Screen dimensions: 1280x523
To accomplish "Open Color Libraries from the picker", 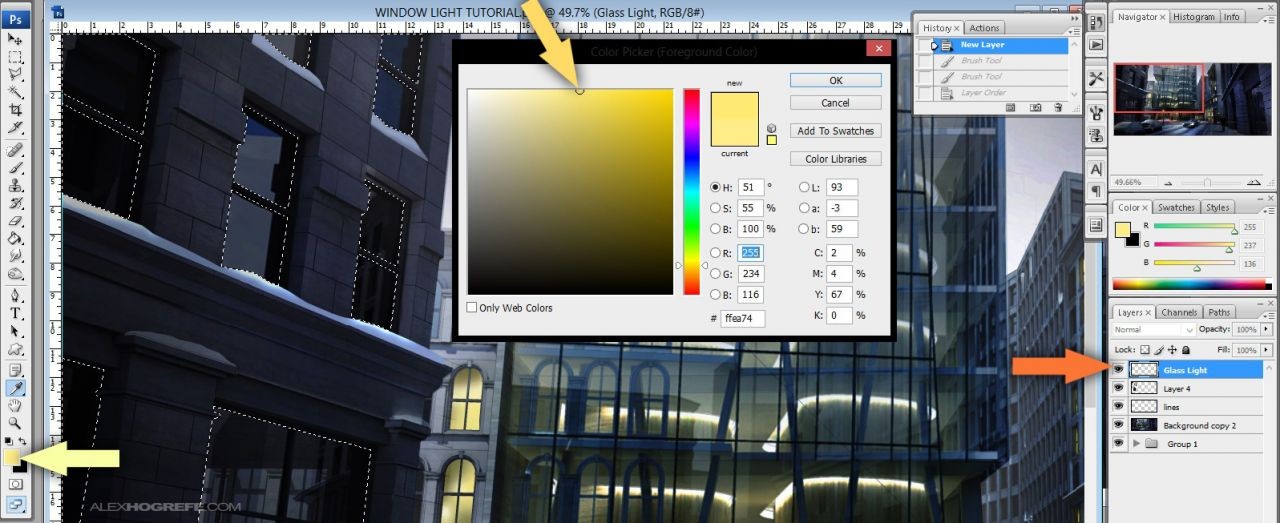I will click(x=835, y=159).
